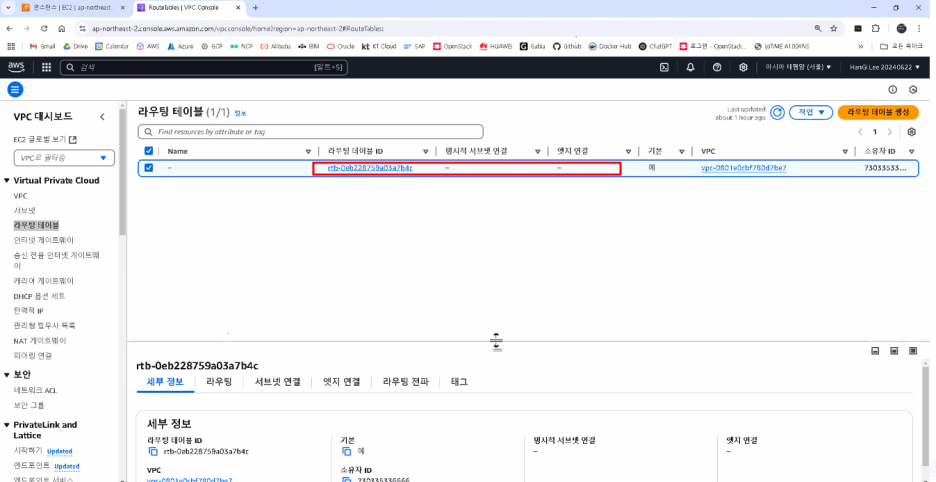The width and height of the screenshot is (936, 482).
Task: Go to 보안 그룹 in sidebar
Action: 29,405
